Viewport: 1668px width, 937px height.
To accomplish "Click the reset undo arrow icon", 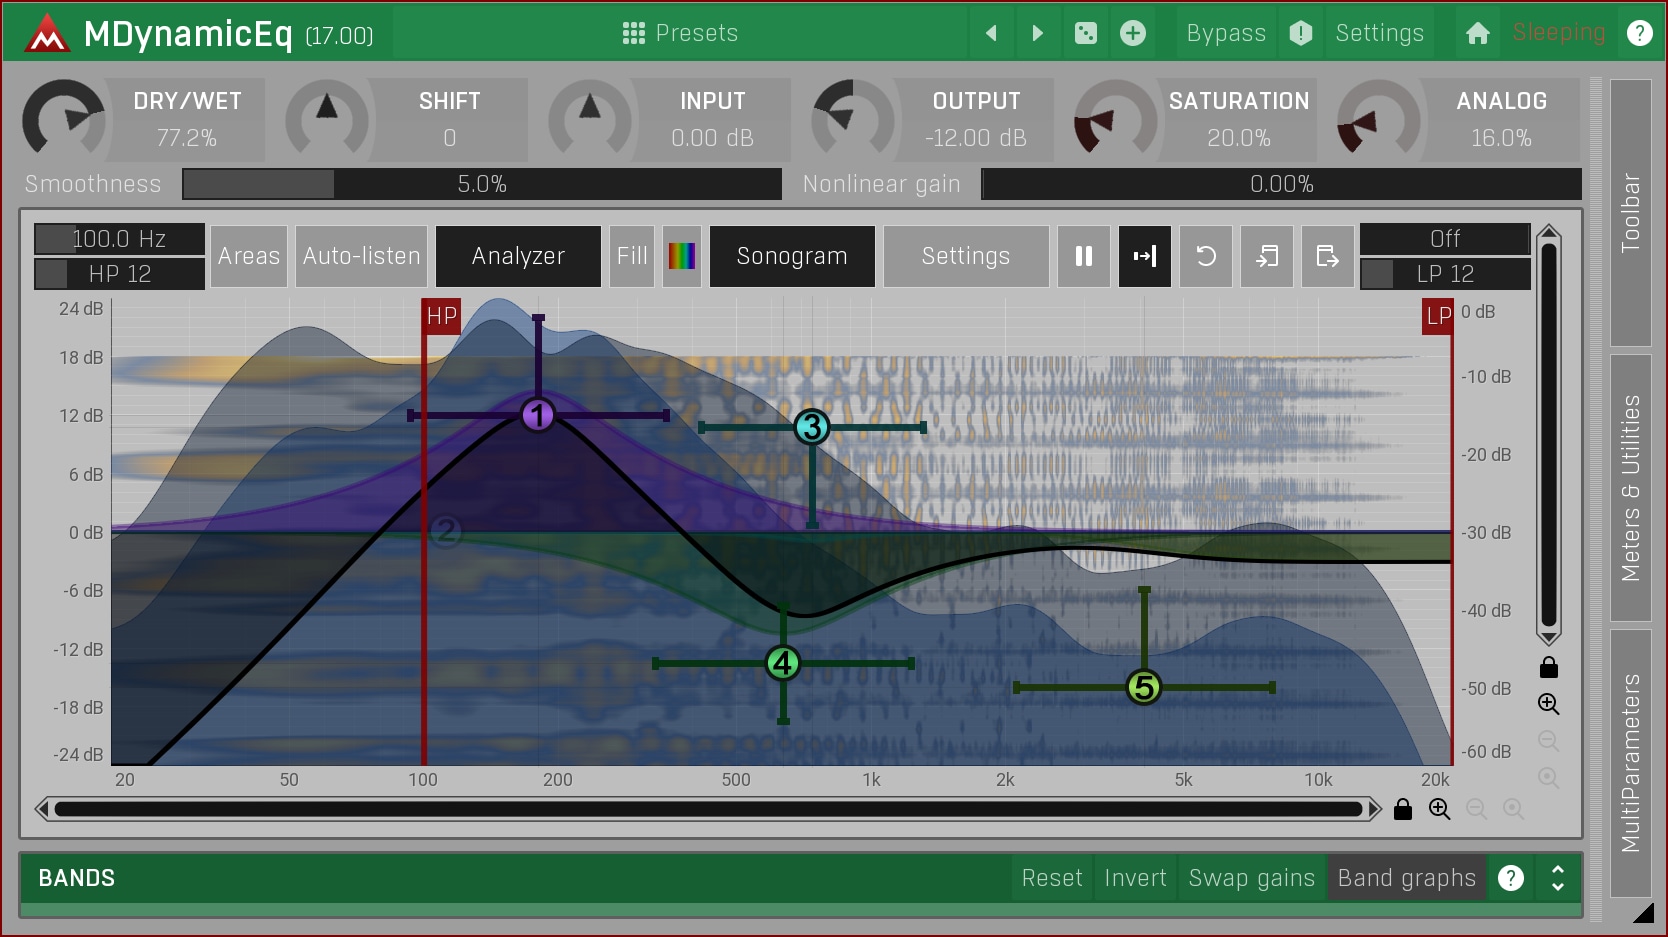I will point(1206,256).
